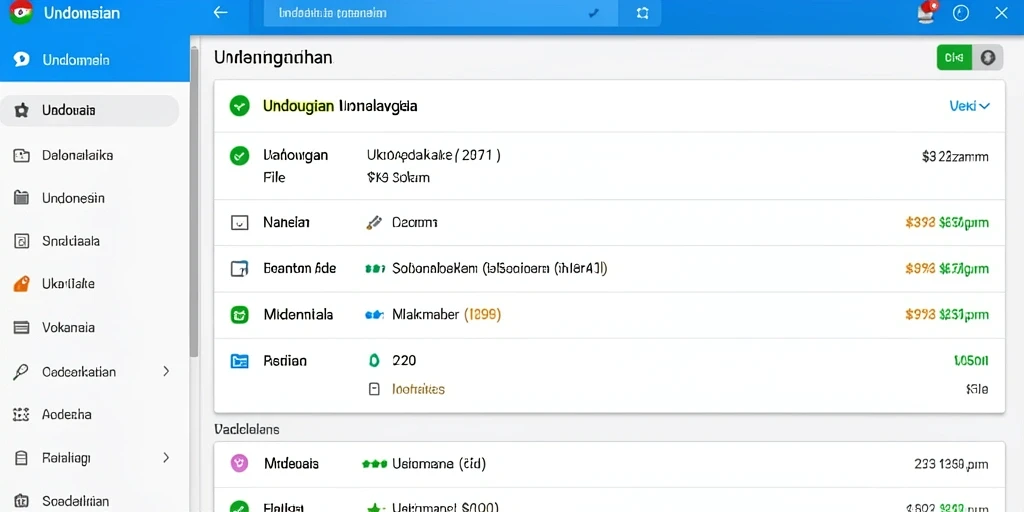Click the grid icon beside Aodenha
Screen dimensions: 1024x512
click(22, 414)
